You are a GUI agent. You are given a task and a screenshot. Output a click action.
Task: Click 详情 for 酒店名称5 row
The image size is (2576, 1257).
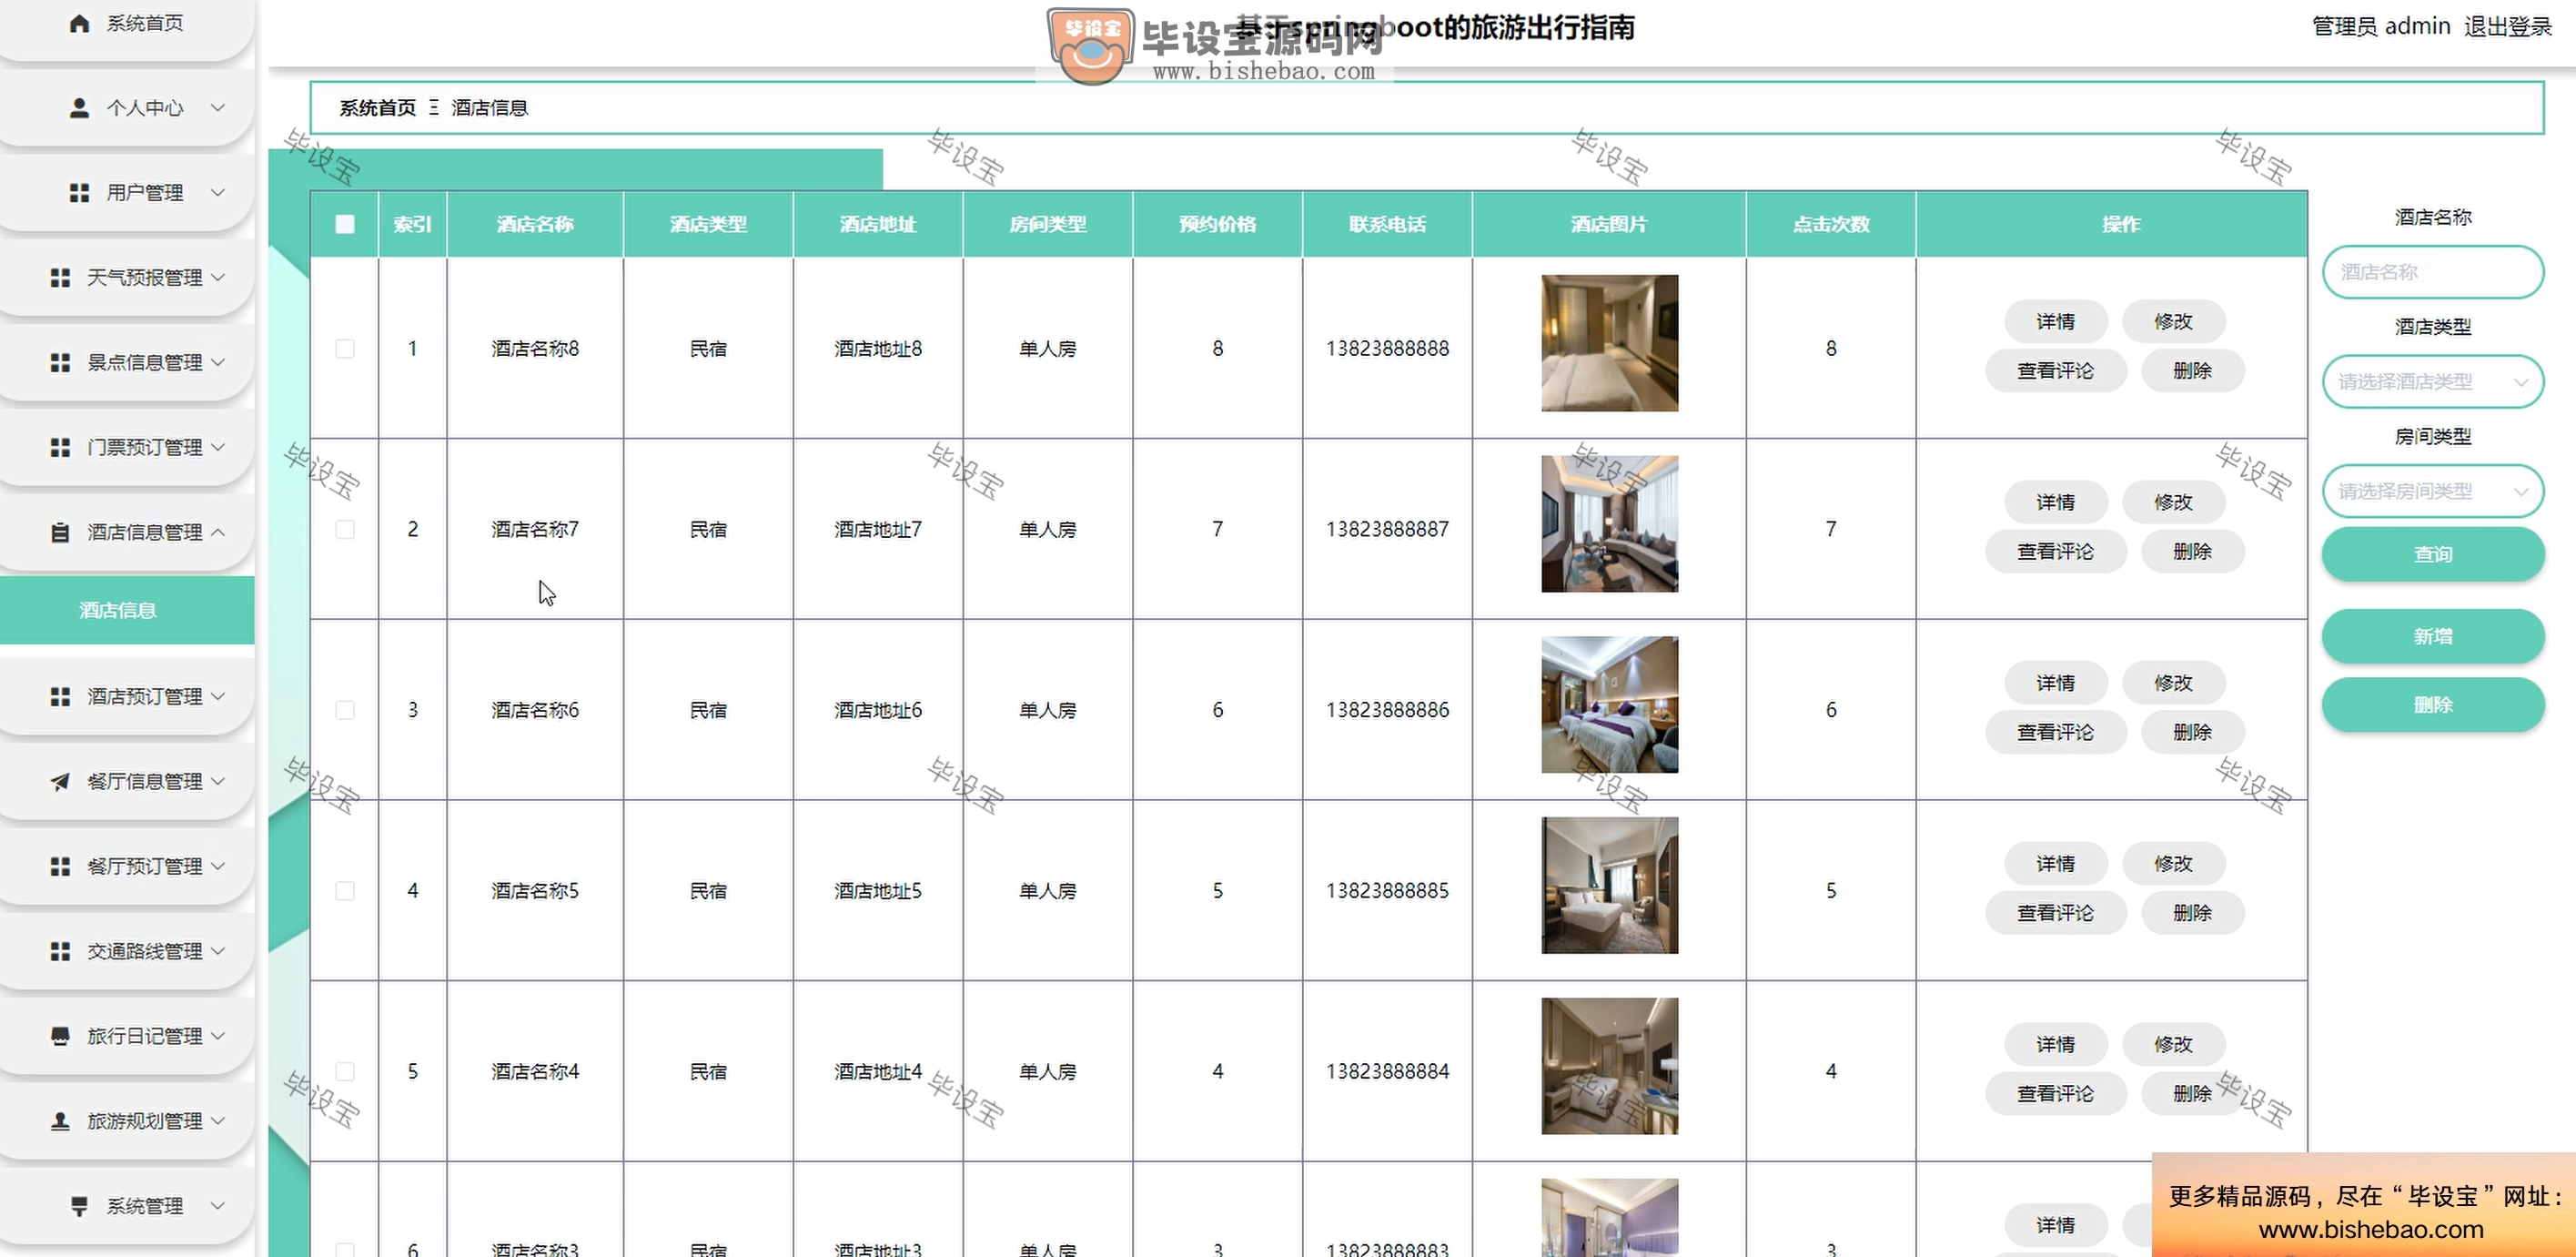[x=2056, y=864]
